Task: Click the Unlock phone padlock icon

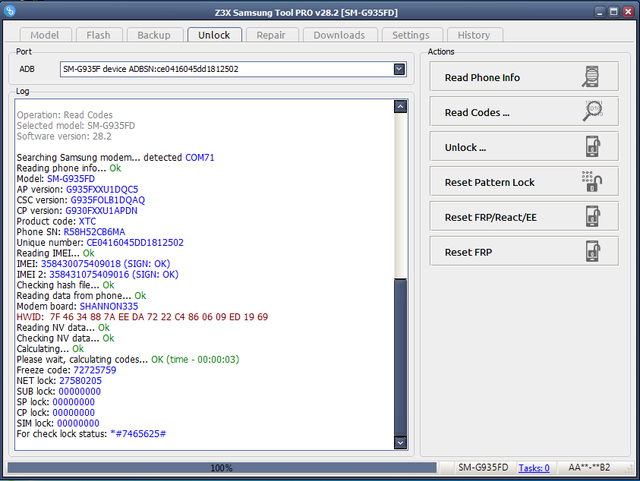Action: click(593, 146)
